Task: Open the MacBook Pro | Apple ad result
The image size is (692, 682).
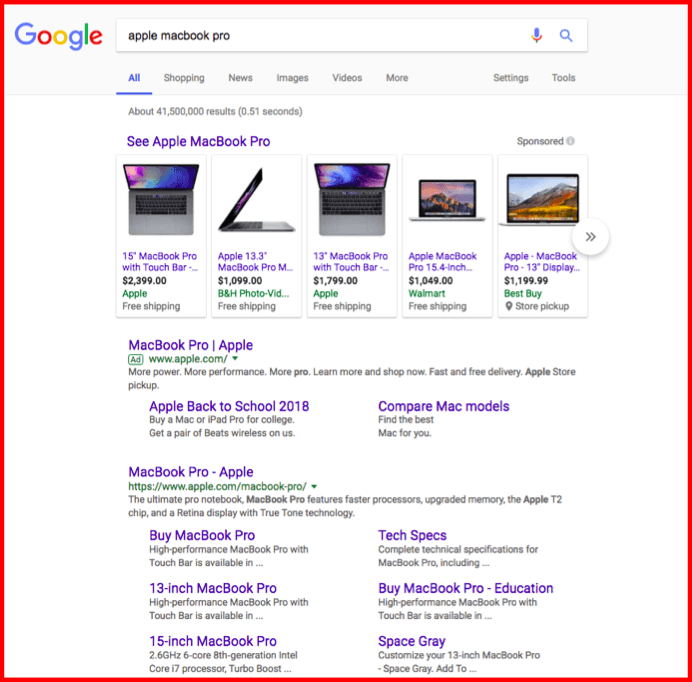Action: click(x=191, y=345)
